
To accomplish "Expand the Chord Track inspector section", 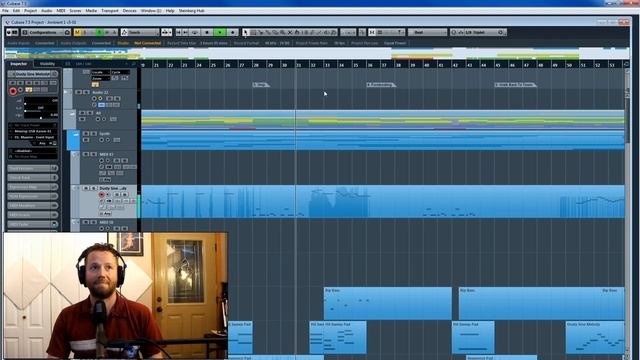I will [x=33, y=178].
